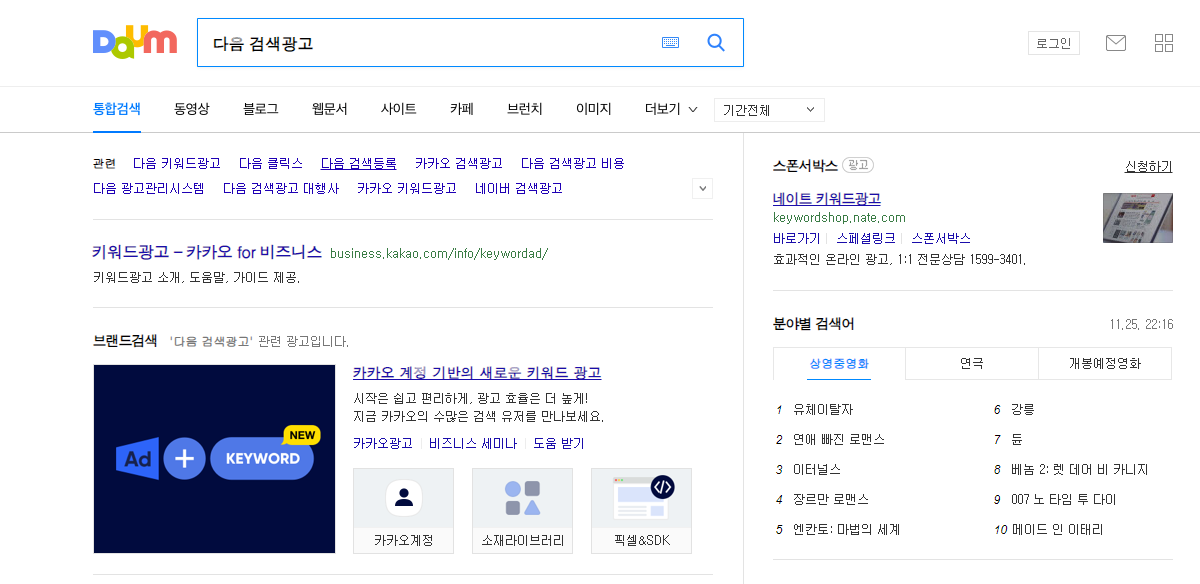Click related search 카카오 키워드광고

coord(407,188)
